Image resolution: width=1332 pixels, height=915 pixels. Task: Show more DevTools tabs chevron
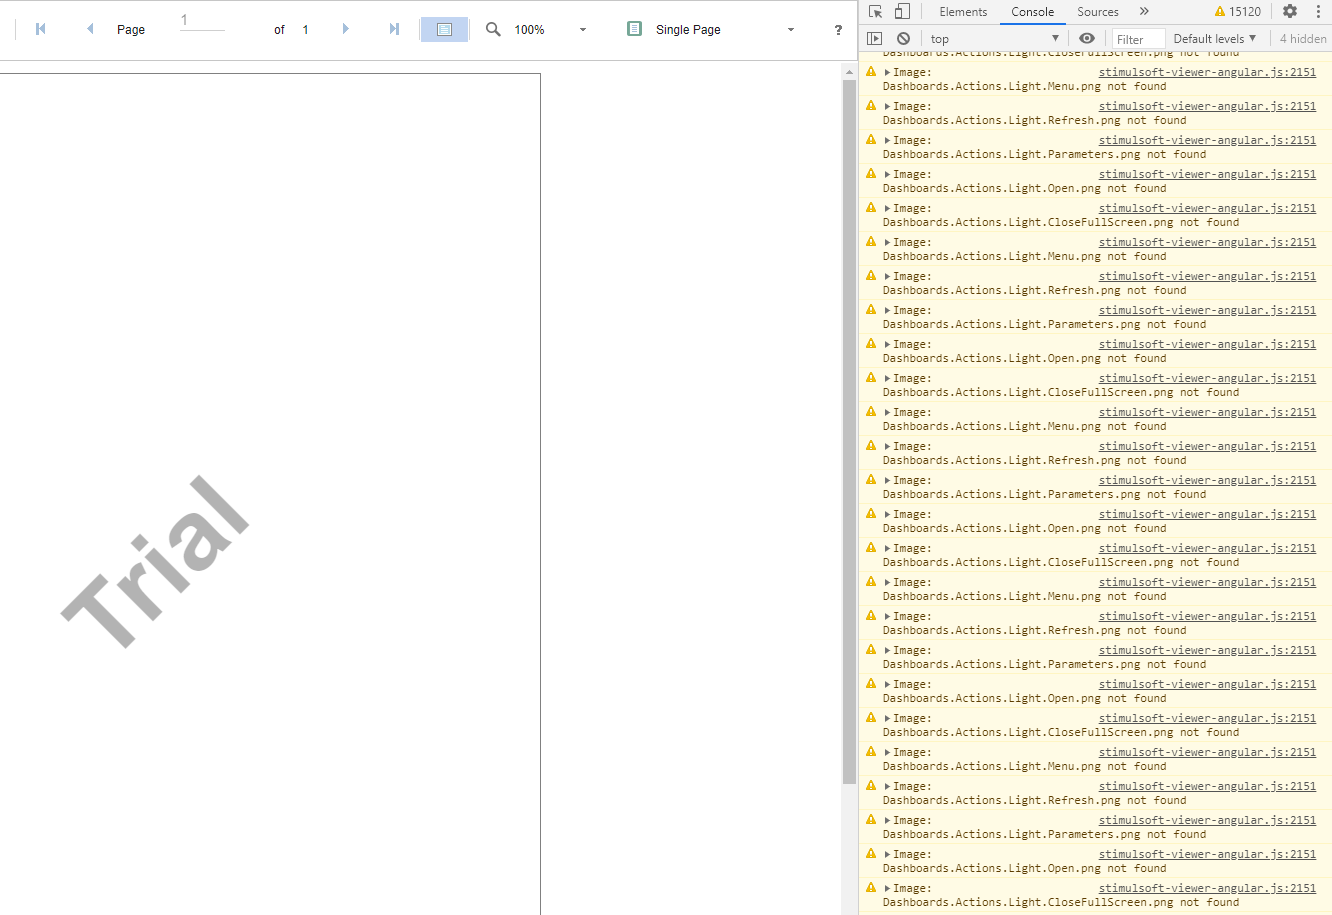pos(1144,11)
